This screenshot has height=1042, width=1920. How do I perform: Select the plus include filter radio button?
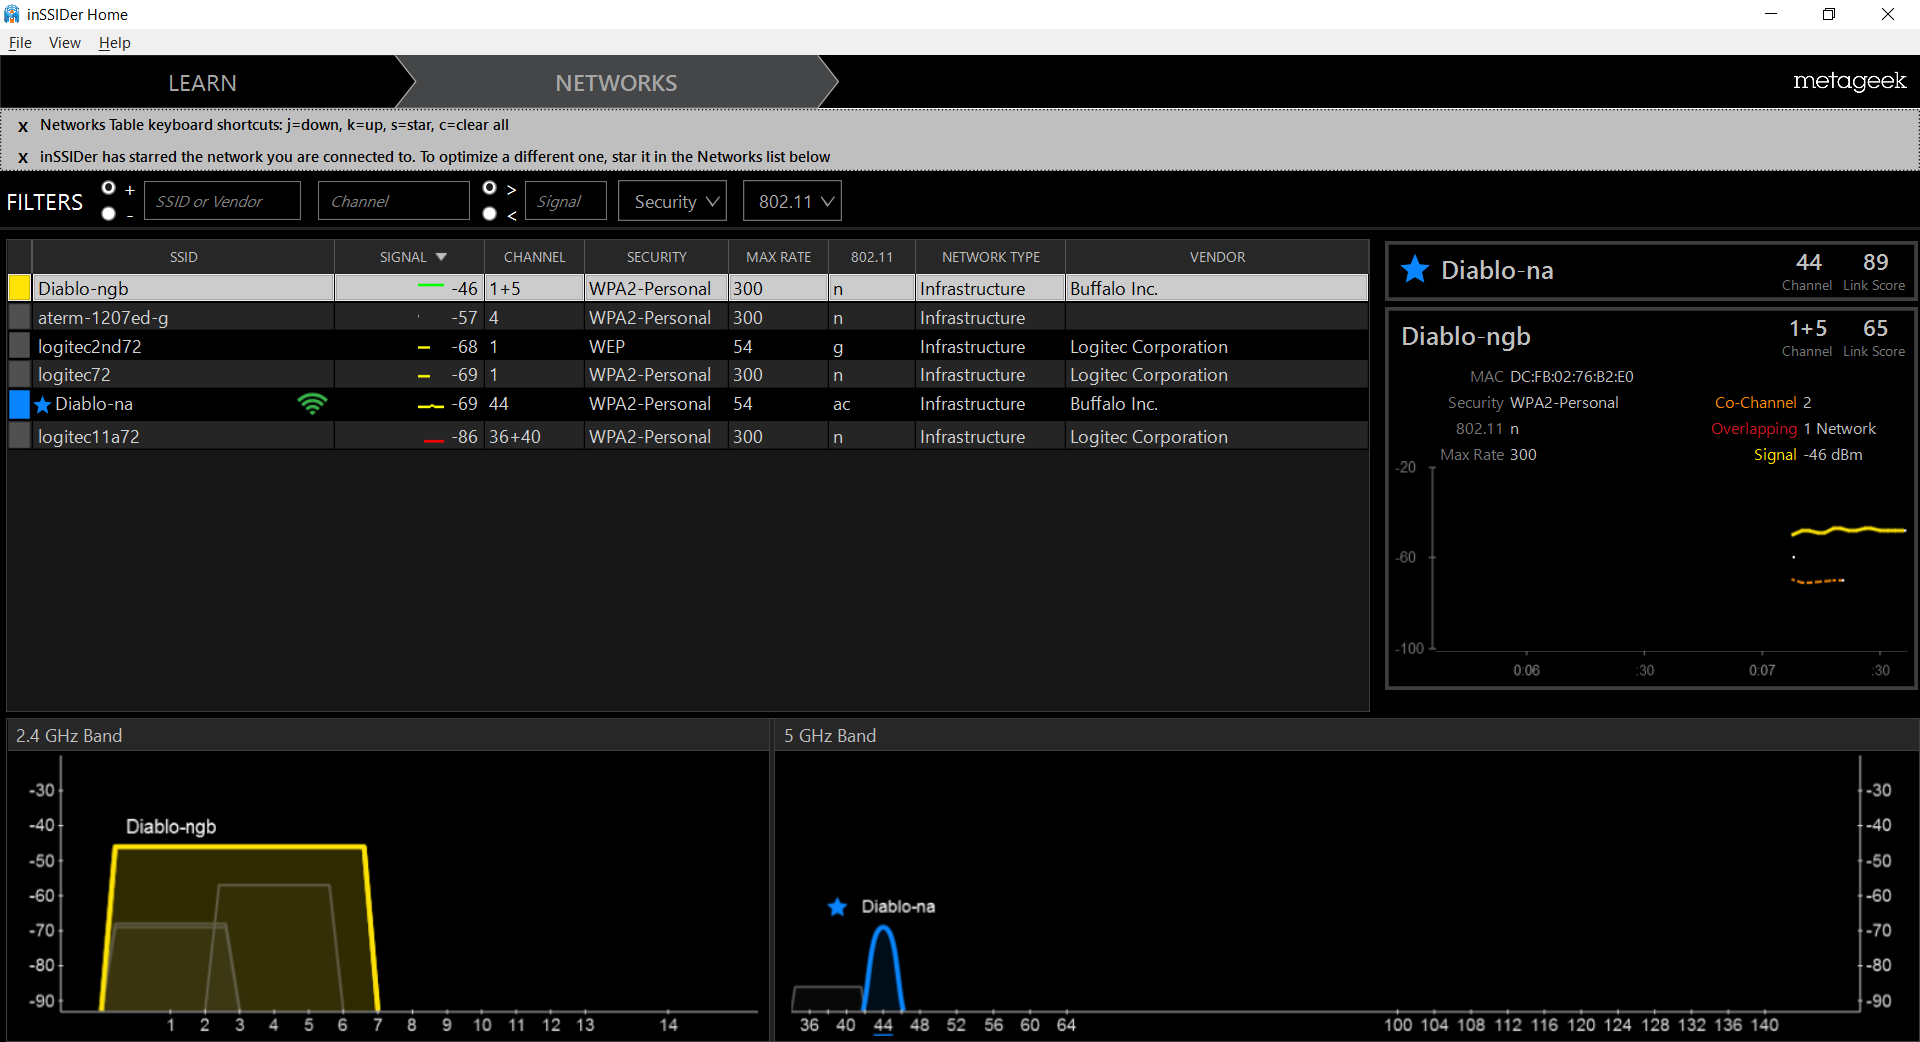109,188
